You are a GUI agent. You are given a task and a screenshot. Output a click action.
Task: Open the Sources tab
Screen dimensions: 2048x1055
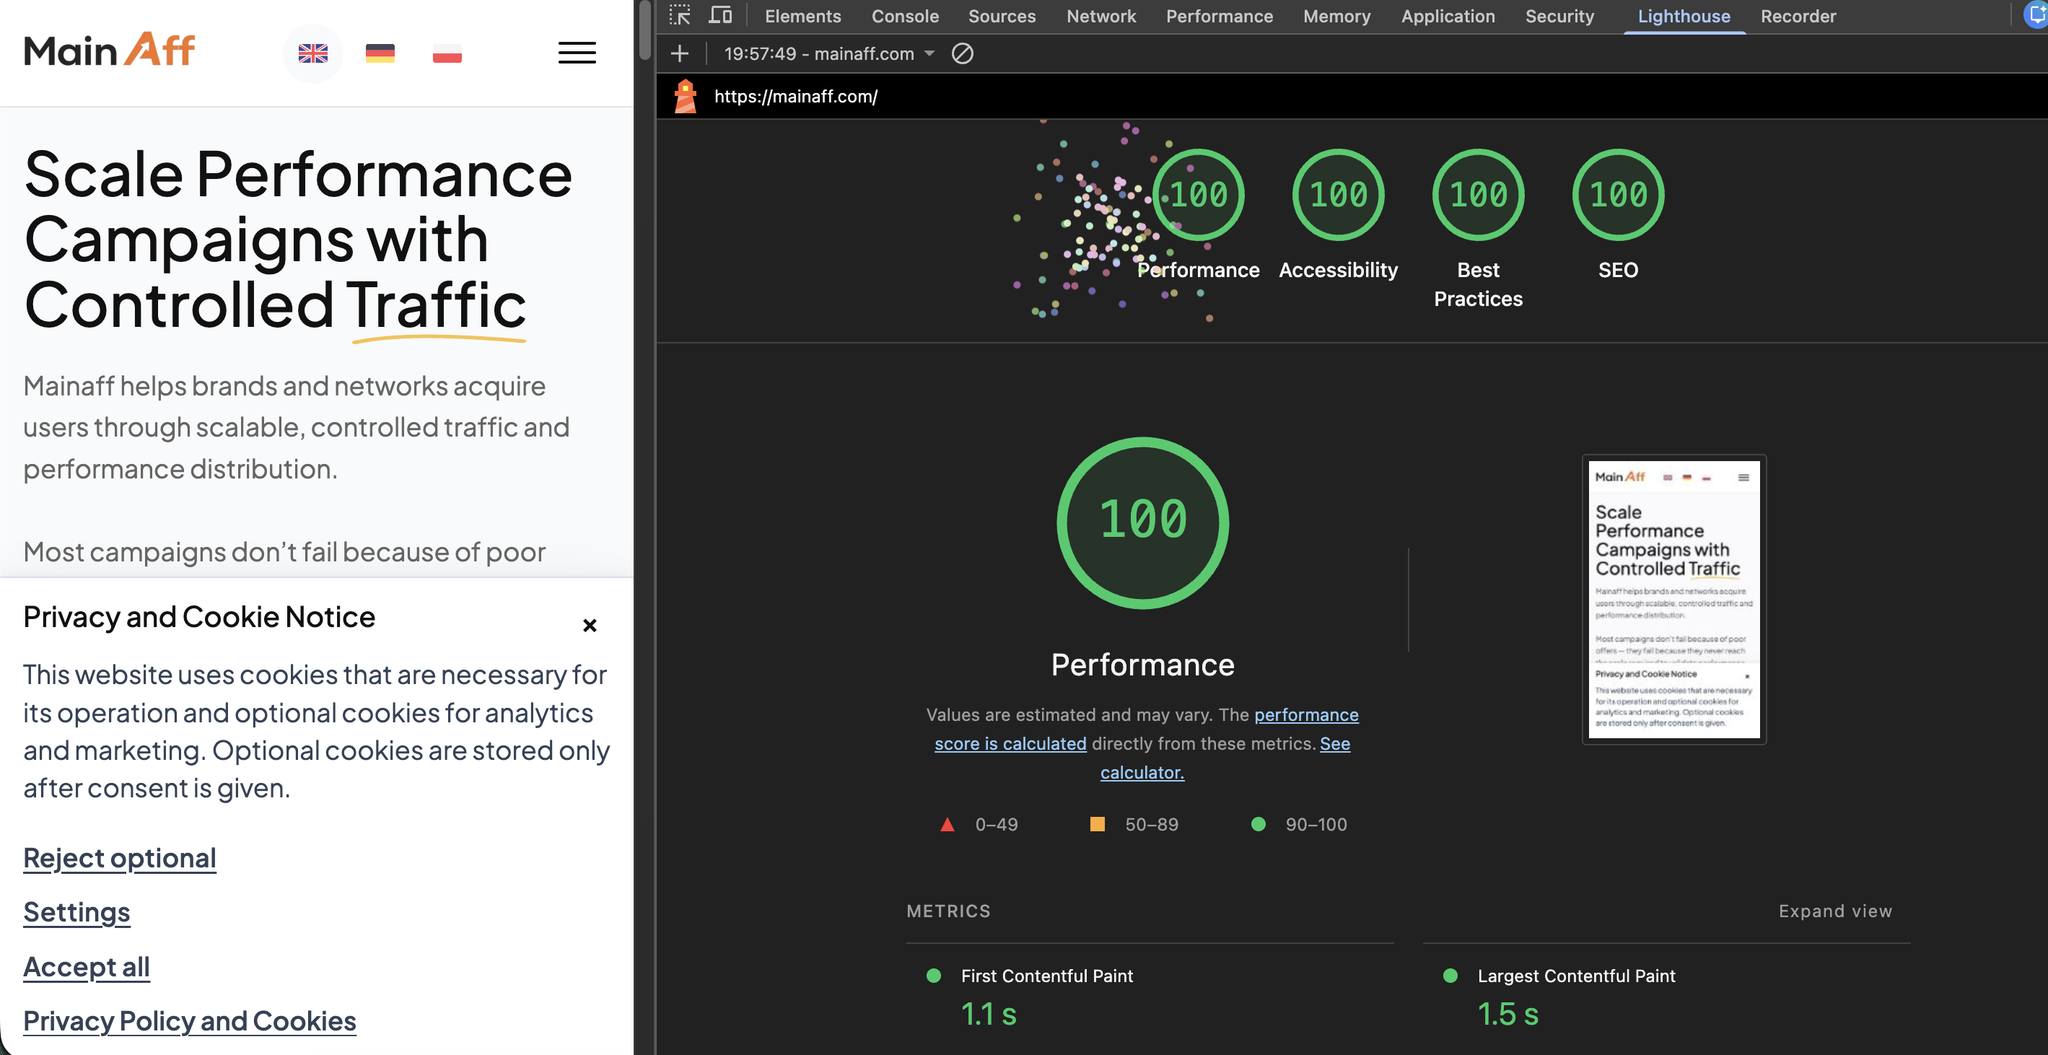(1002, 16)
